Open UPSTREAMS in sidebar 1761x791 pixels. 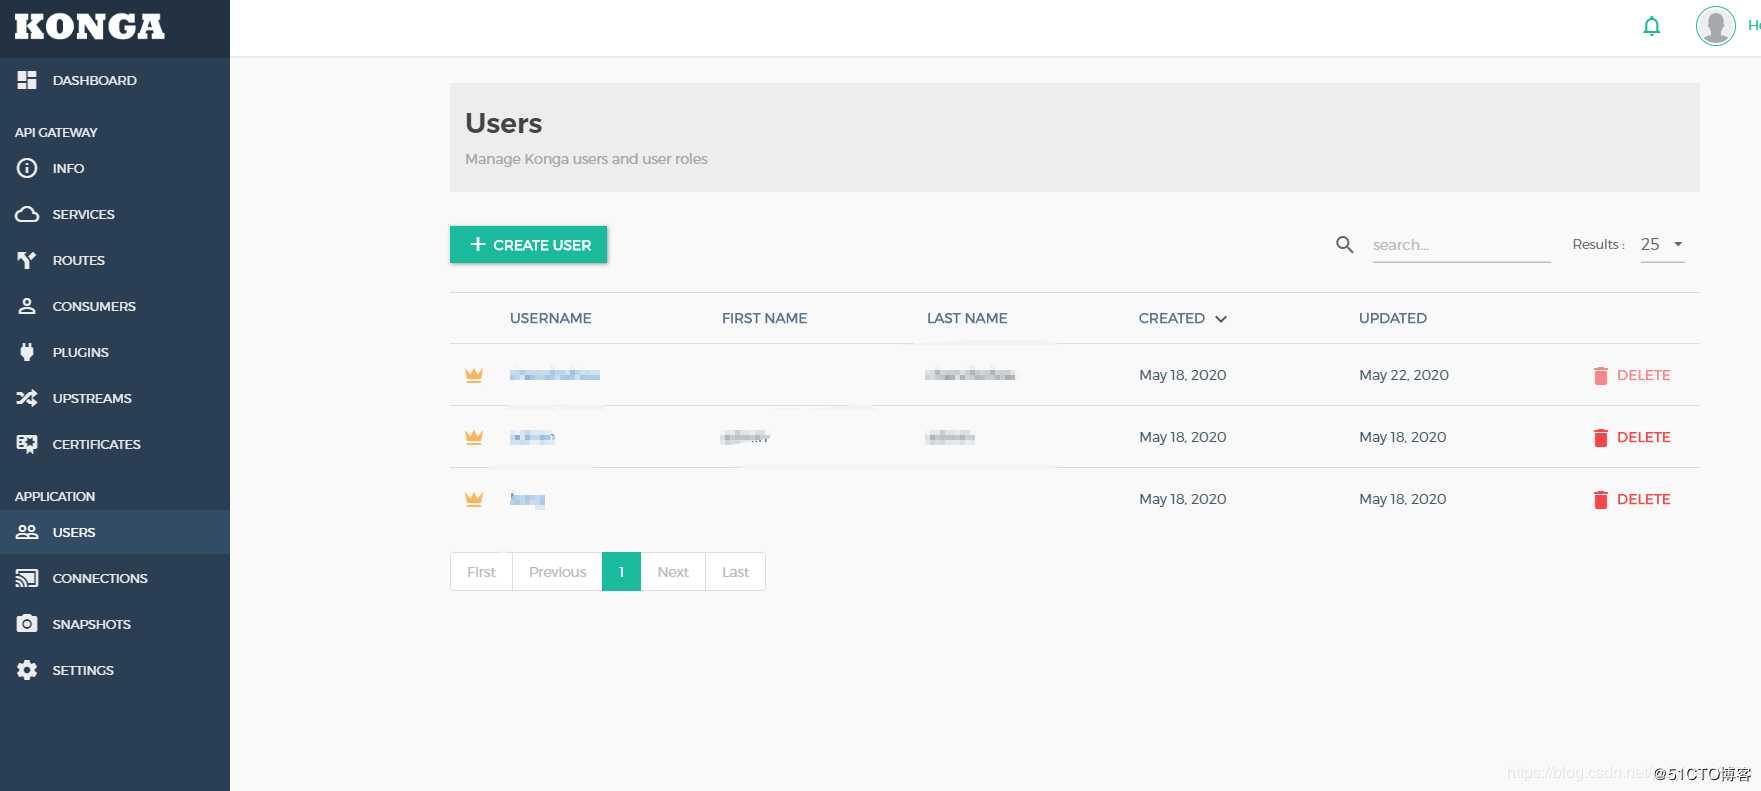115,398
